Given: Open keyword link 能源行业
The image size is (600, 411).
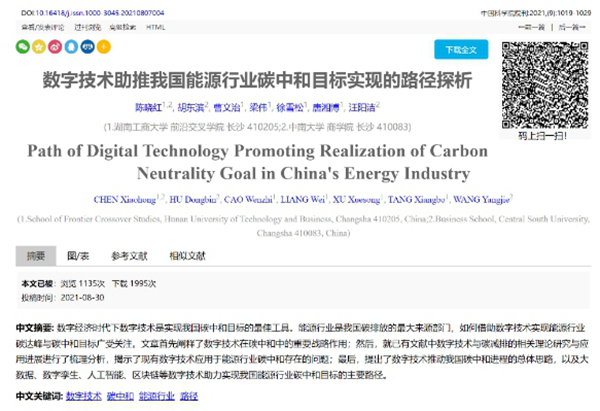Looking at the screenshot, I should (x=154, y=396).
